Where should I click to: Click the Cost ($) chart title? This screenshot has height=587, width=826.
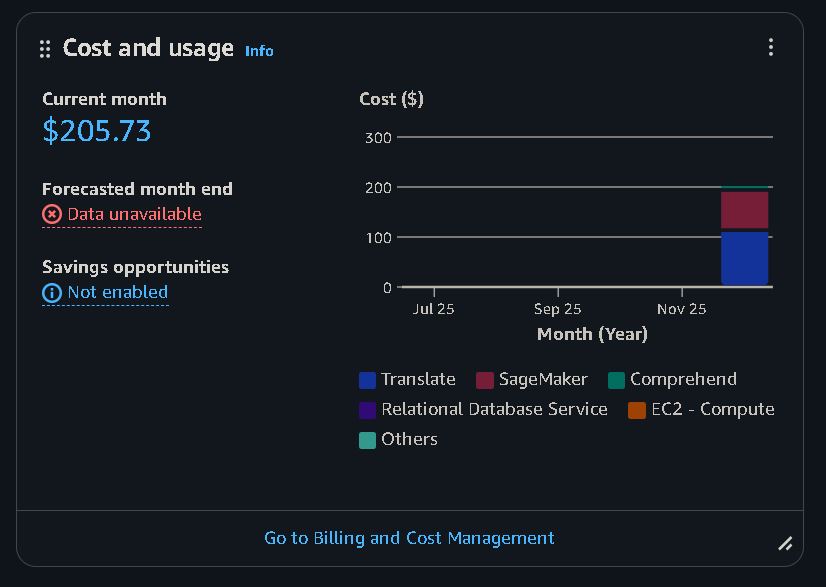click(391, 99)
